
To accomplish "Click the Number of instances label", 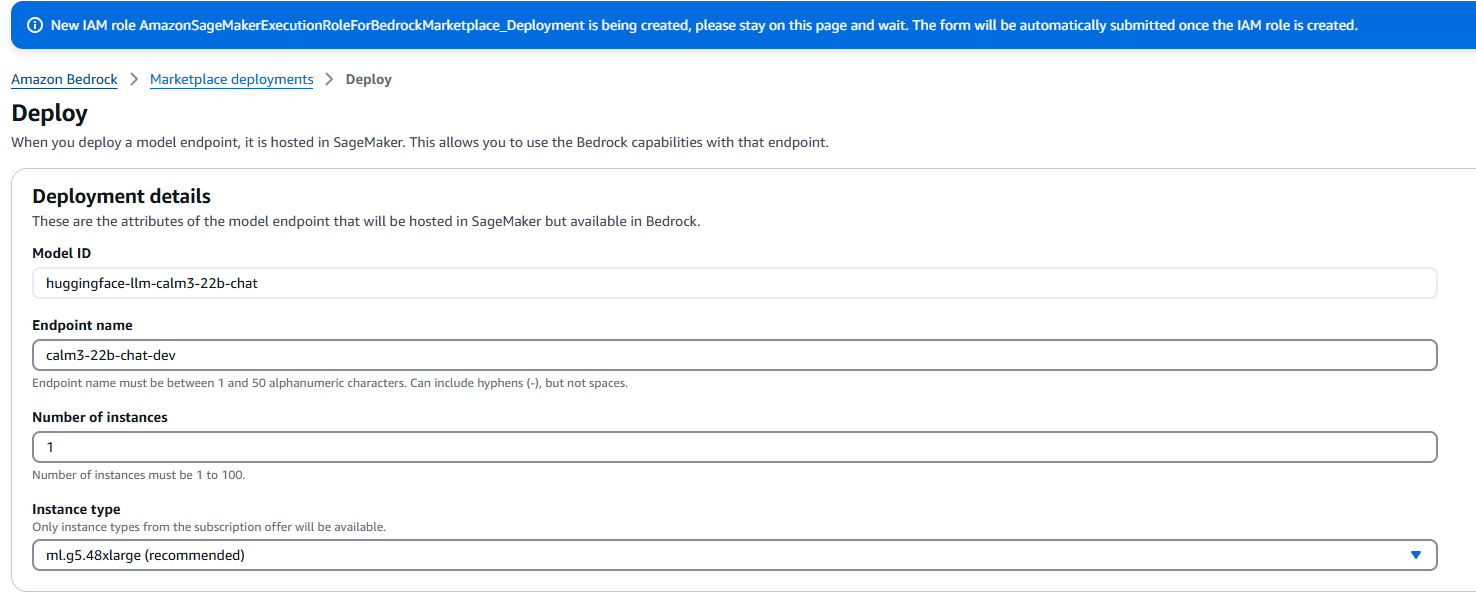I will pos(100,417).
